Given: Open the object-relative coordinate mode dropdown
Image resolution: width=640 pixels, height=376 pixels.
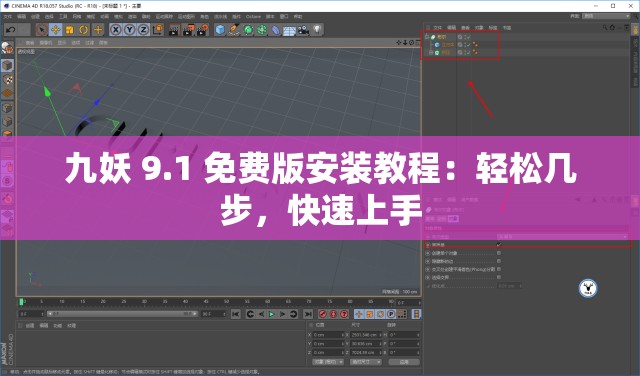Looking at the screenshot, I should [x=328, y=362].
